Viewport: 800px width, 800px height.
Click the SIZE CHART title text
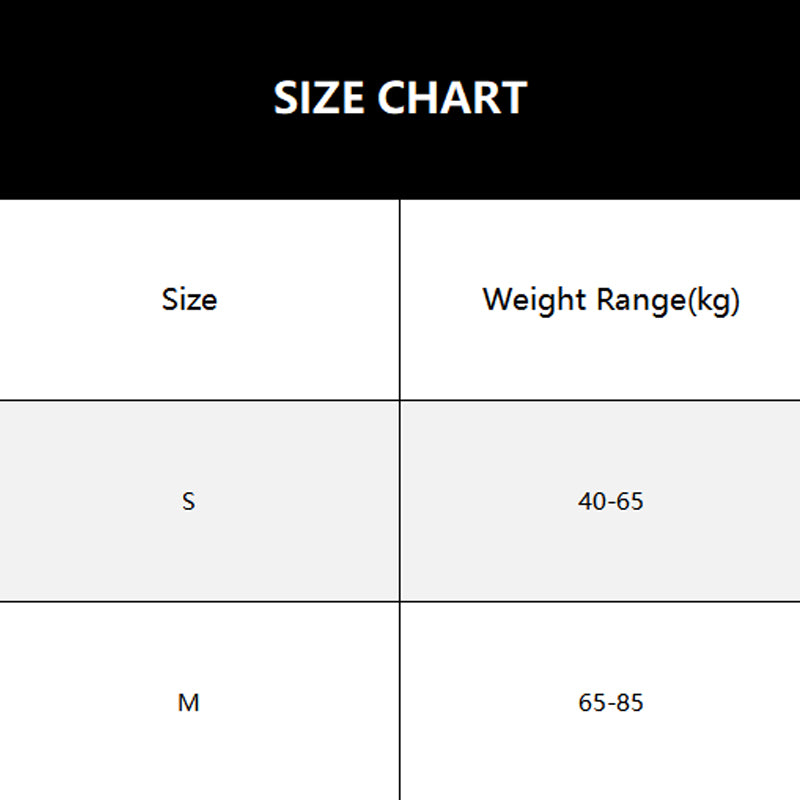coord(400,98)
